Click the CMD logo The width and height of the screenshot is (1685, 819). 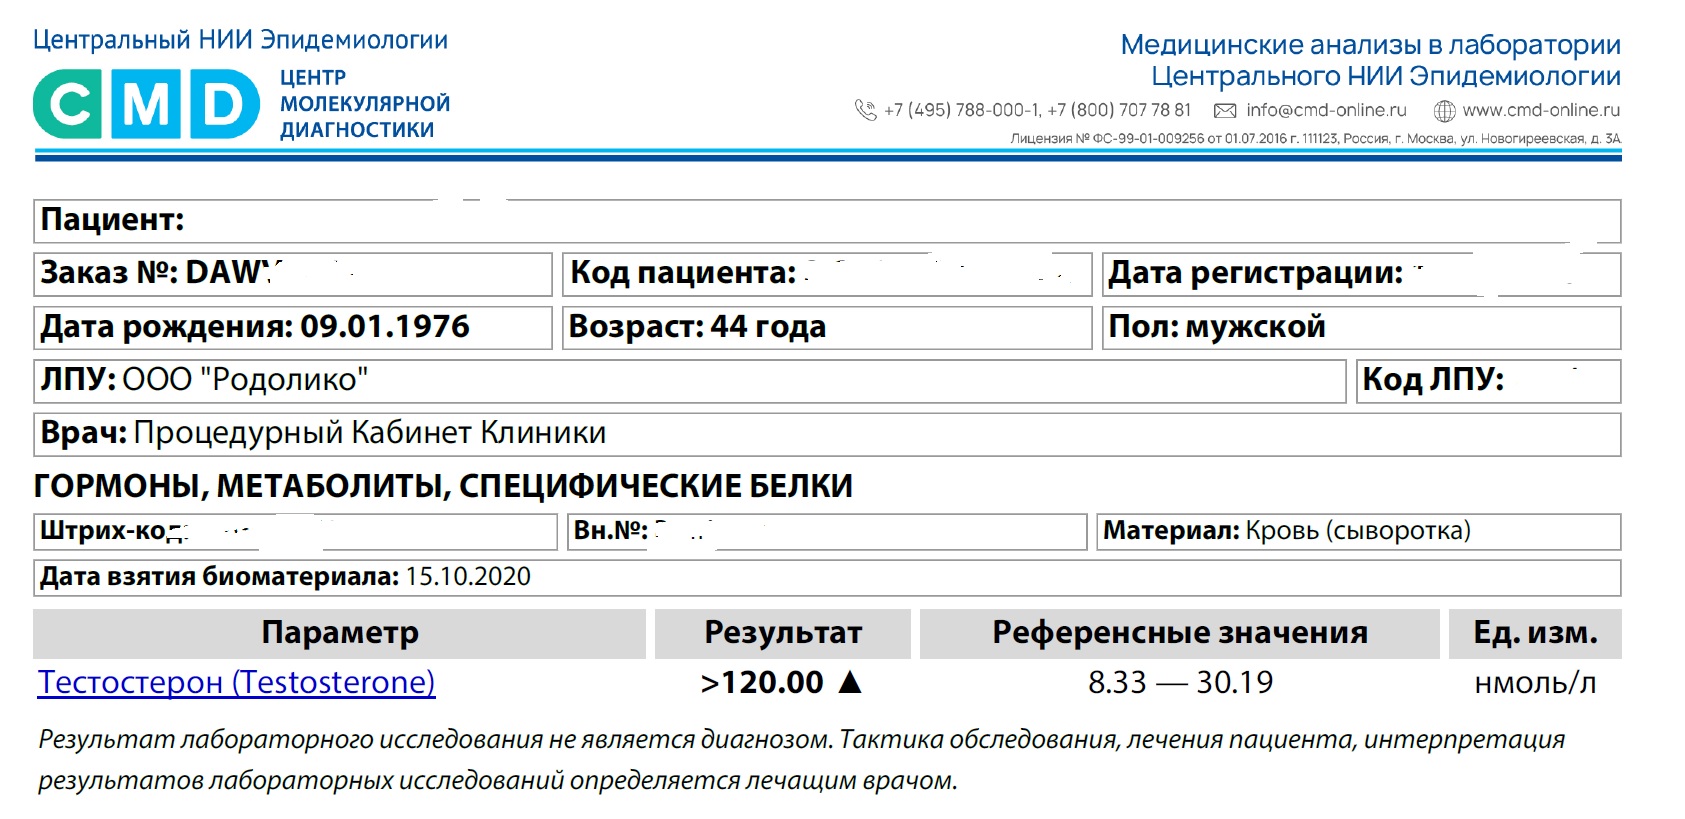coord(146,104)
